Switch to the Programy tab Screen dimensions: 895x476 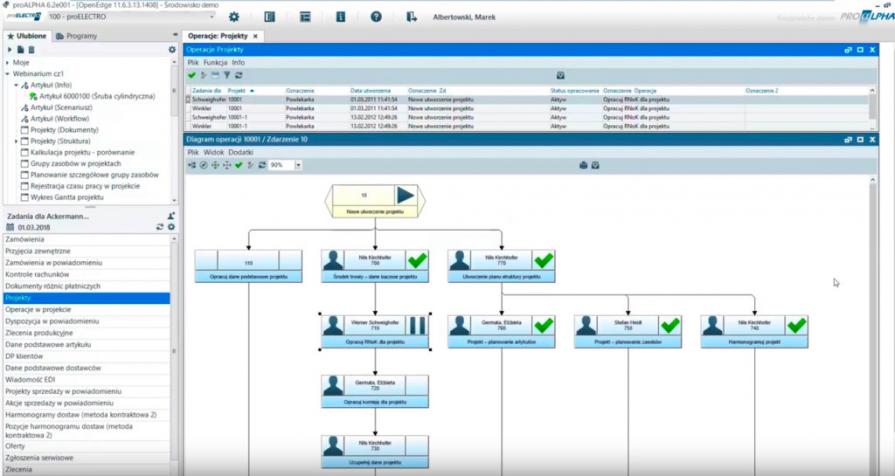pos(76,36)
